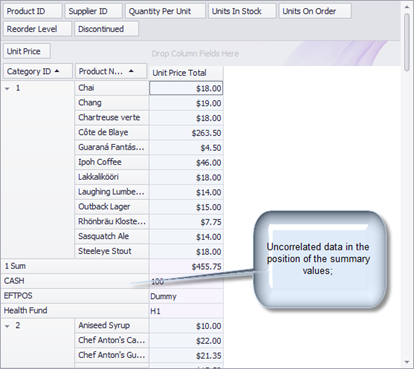Click the $19.00 cell
414x369 pixels.
[186, 103]
